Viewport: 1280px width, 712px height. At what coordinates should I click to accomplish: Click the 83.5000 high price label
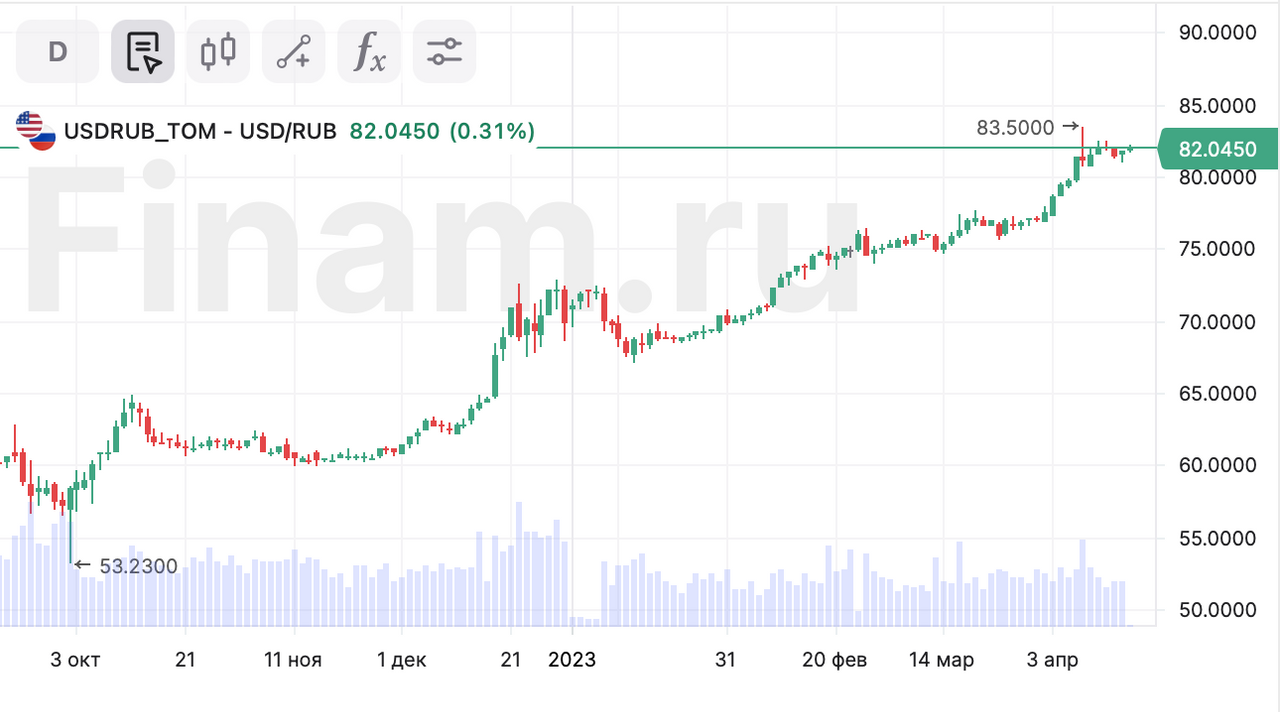tap(1015, 128)
